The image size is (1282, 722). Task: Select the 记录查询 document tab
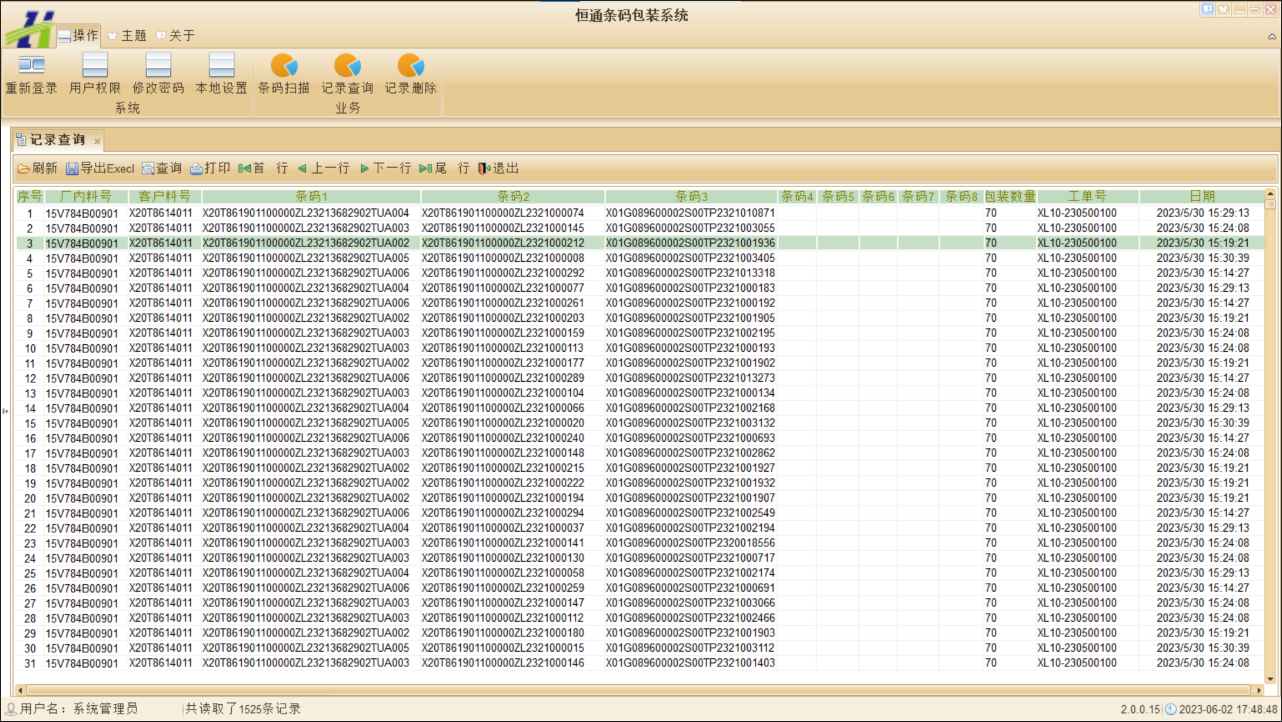pos(57,140)
